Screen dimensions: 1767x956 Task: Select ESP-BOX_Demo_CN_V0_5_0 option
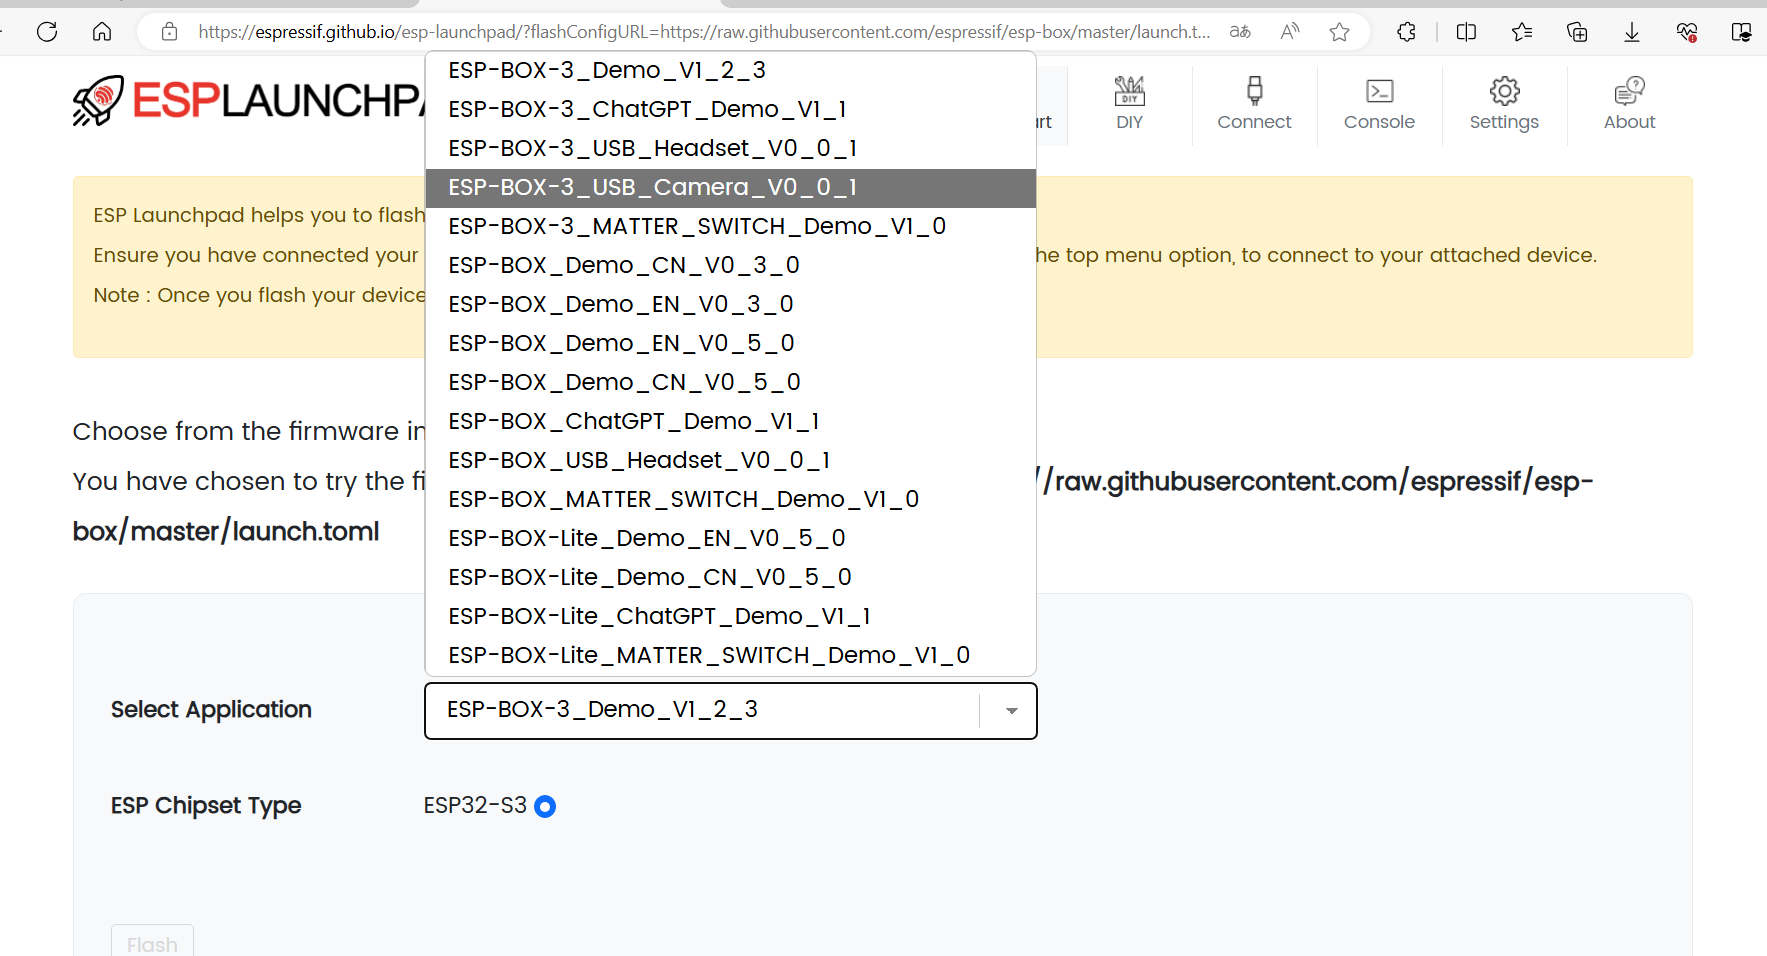pyautogui.click(x=731, y=382)
